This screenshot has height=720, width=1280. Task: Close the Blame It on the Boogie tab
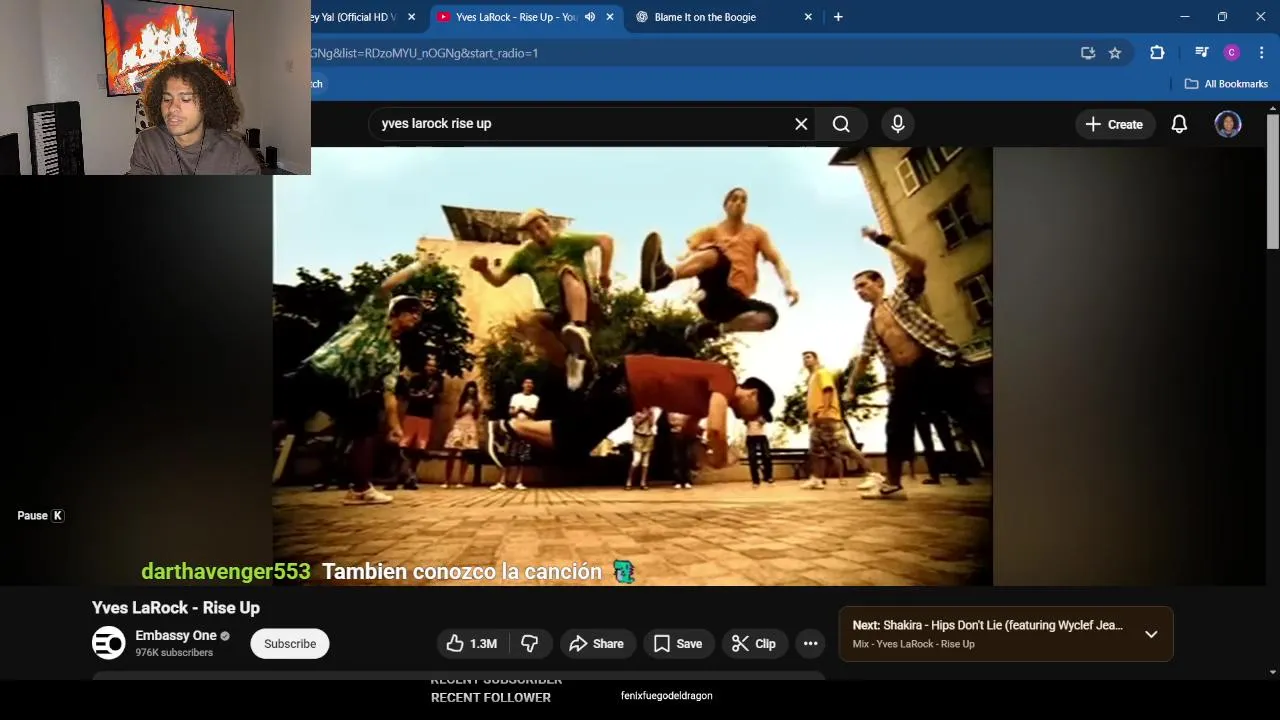(x=808, y=17)
